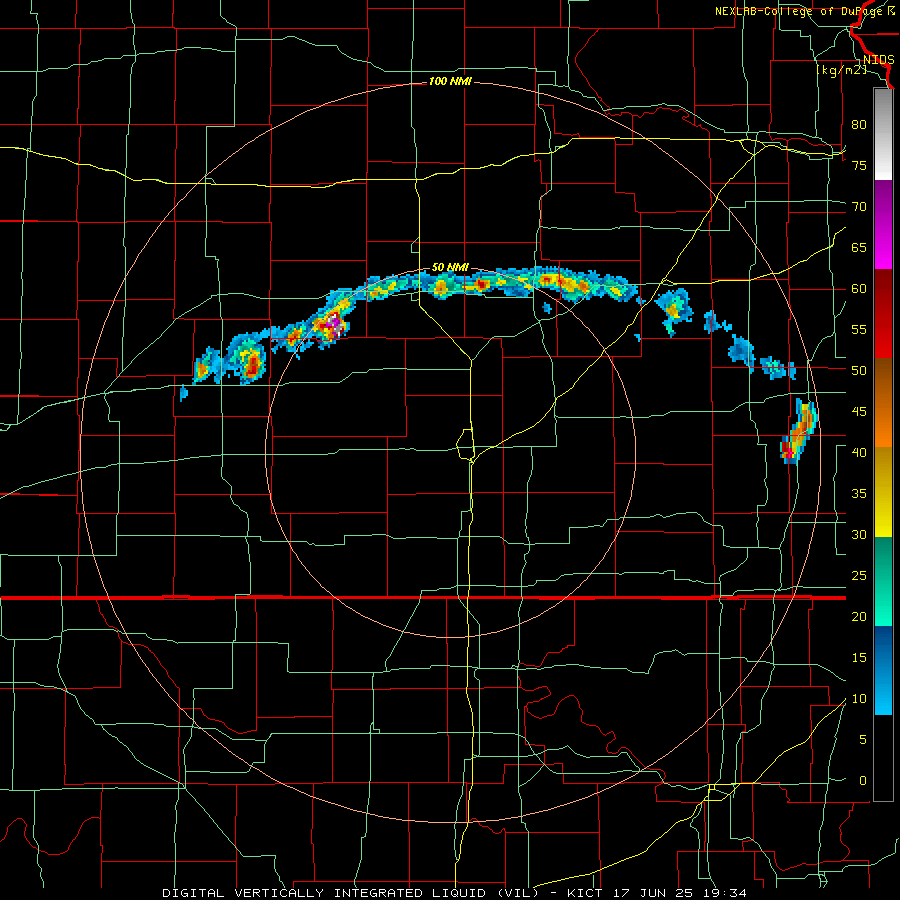The image size is (900, 900).
Task: Click the magenta segment of the VIL legend
Action: tap(883, 224)
